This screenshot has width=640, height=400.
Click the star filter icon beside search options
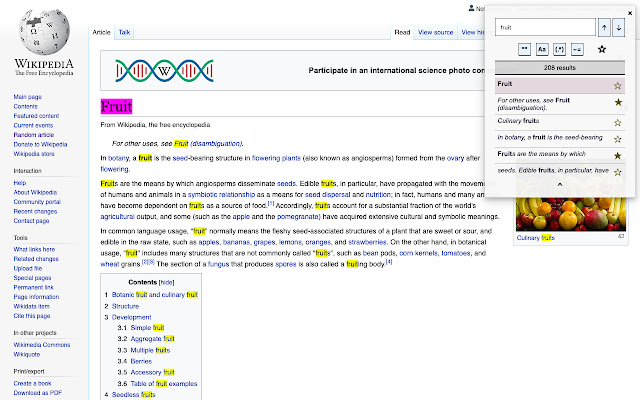pos(601,48)
